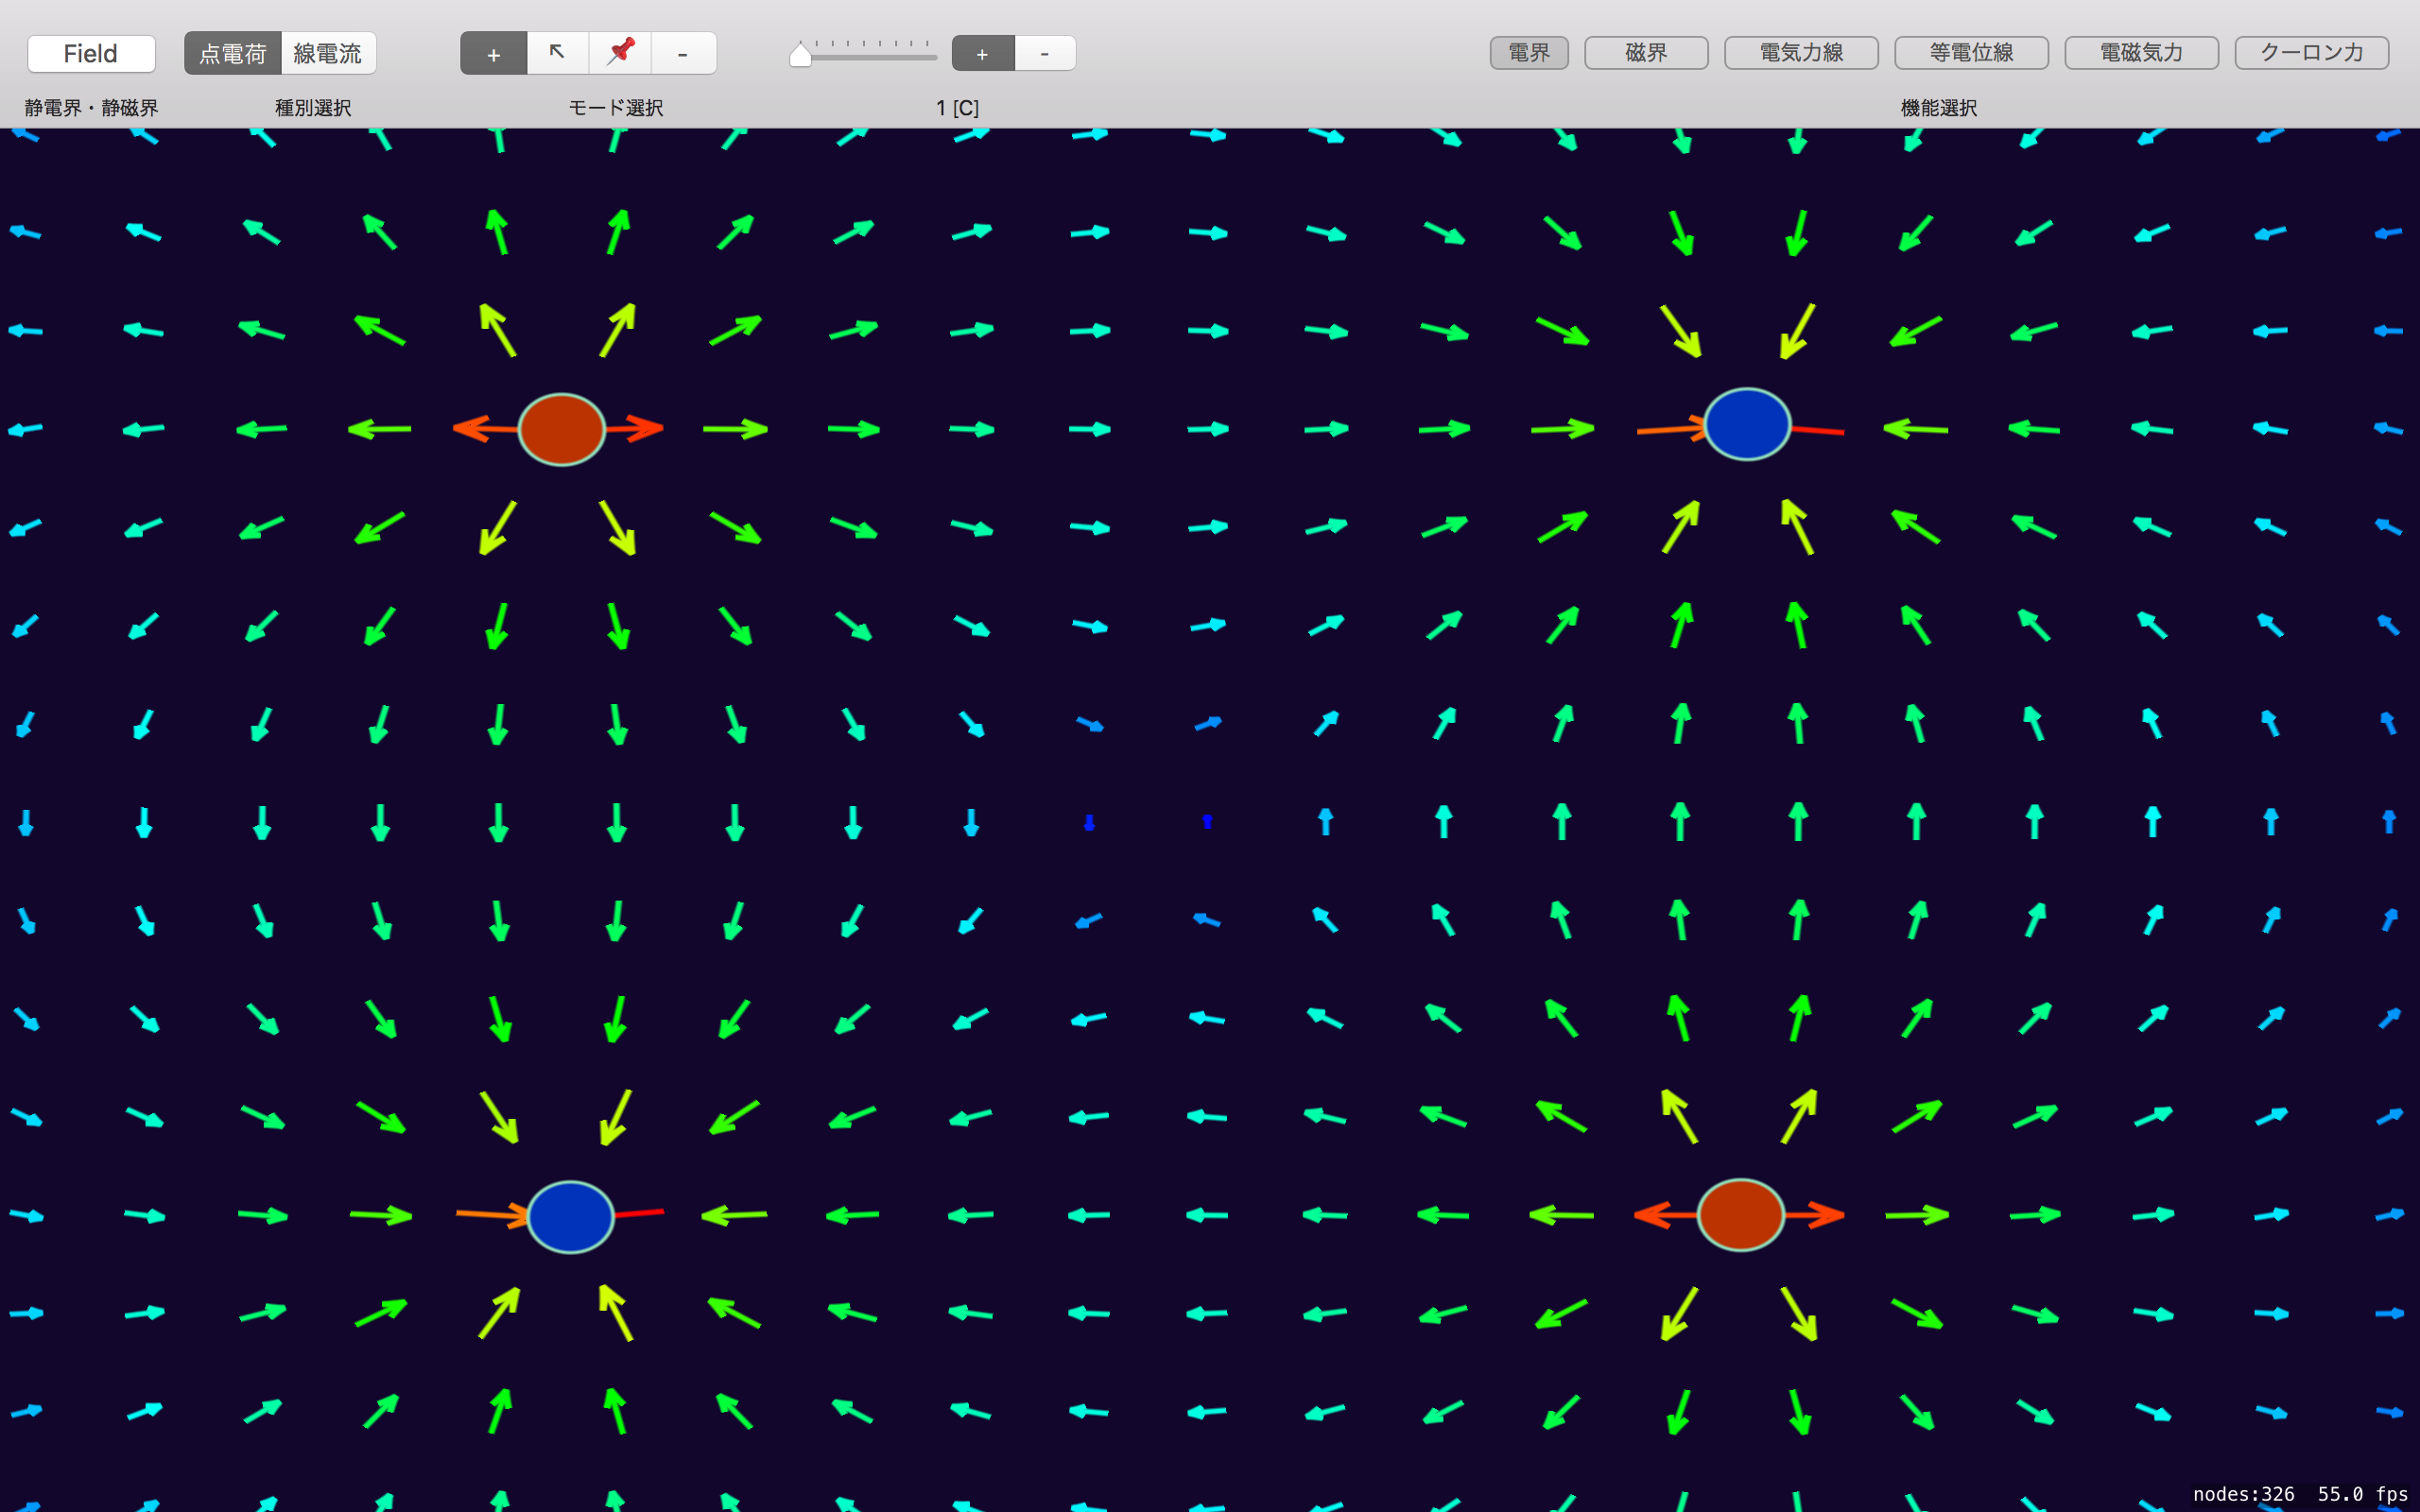Click the モード選択 label
Image resolution: width=2420 pixels, height=1512 pixels.
[616, 108]
